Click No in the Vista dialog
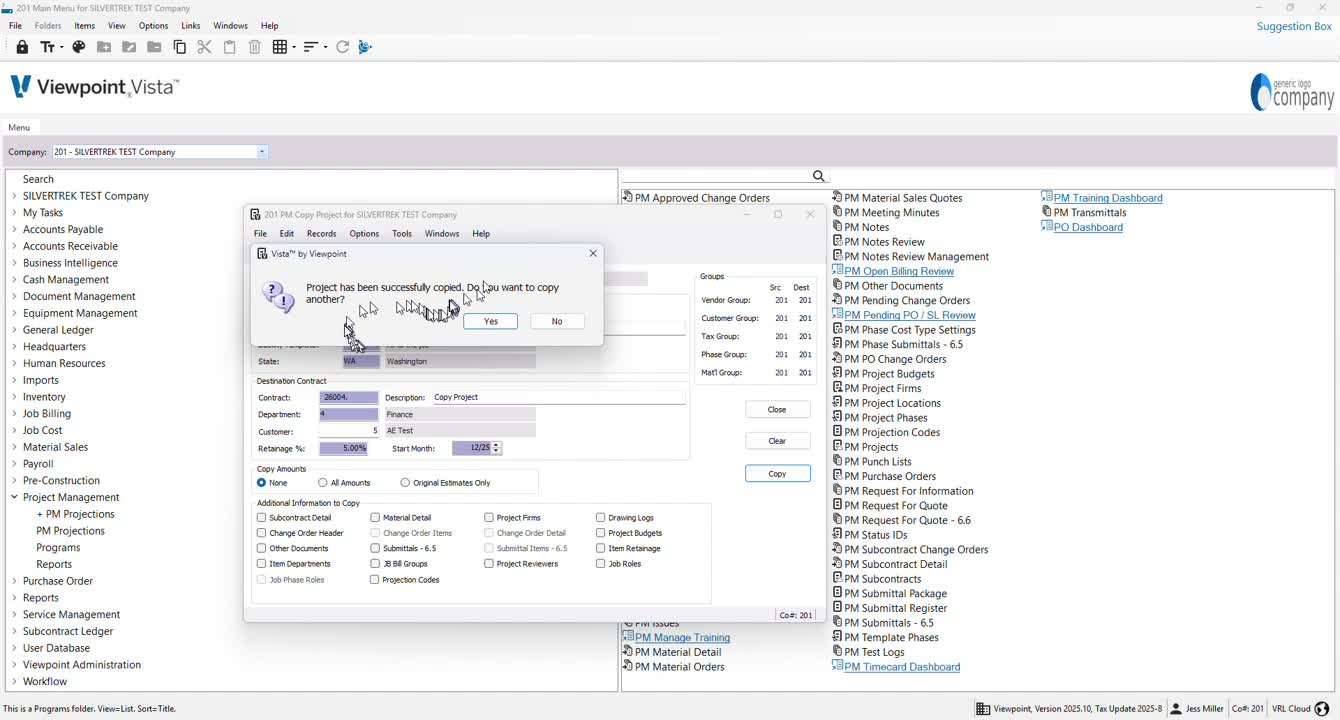Screen dimensions: 1340x720 [557, 321]
